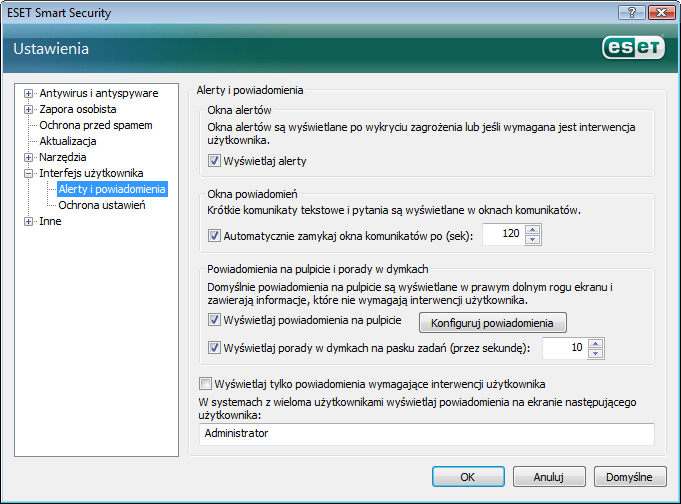
Task: Decrease message window close time spinner
Action: pyautogui.click(x=532, y=240)
